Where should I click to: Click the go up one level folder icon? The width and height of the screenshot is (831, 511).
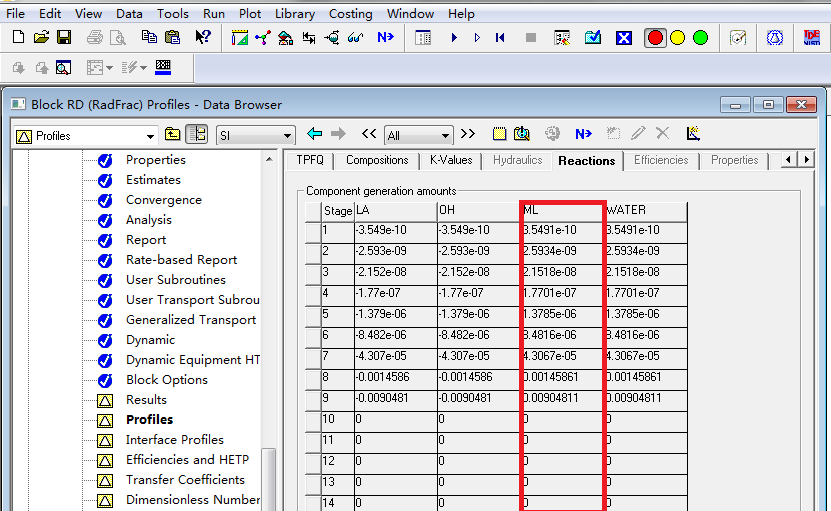[x=173, y=134]
